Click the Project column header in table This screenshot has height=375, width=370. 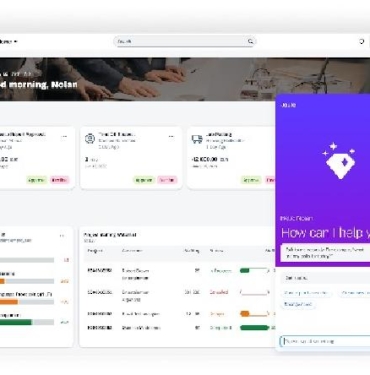[x=95, y=251]
